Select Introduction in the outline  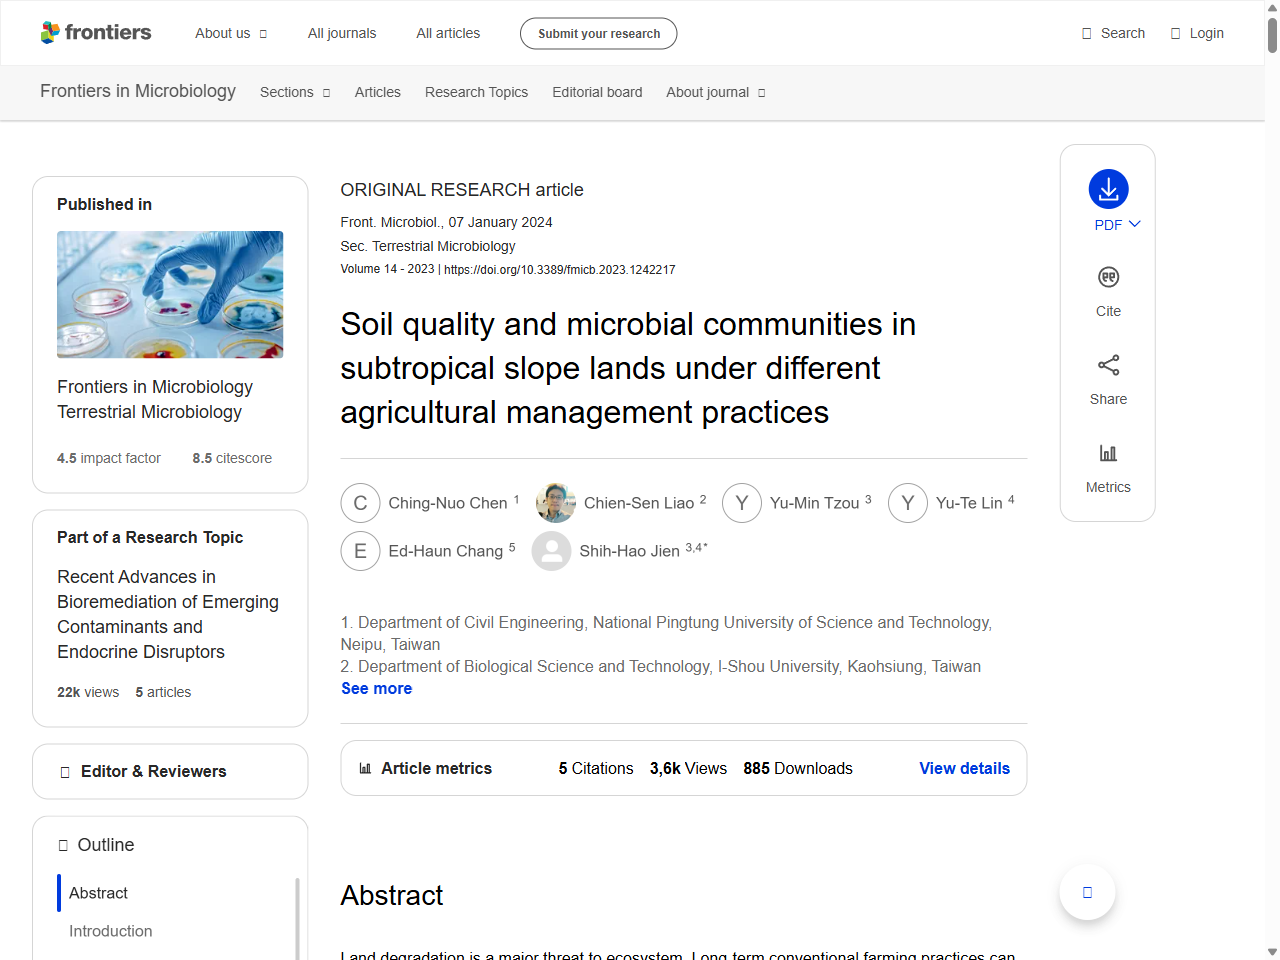click(x=110, y=931)
